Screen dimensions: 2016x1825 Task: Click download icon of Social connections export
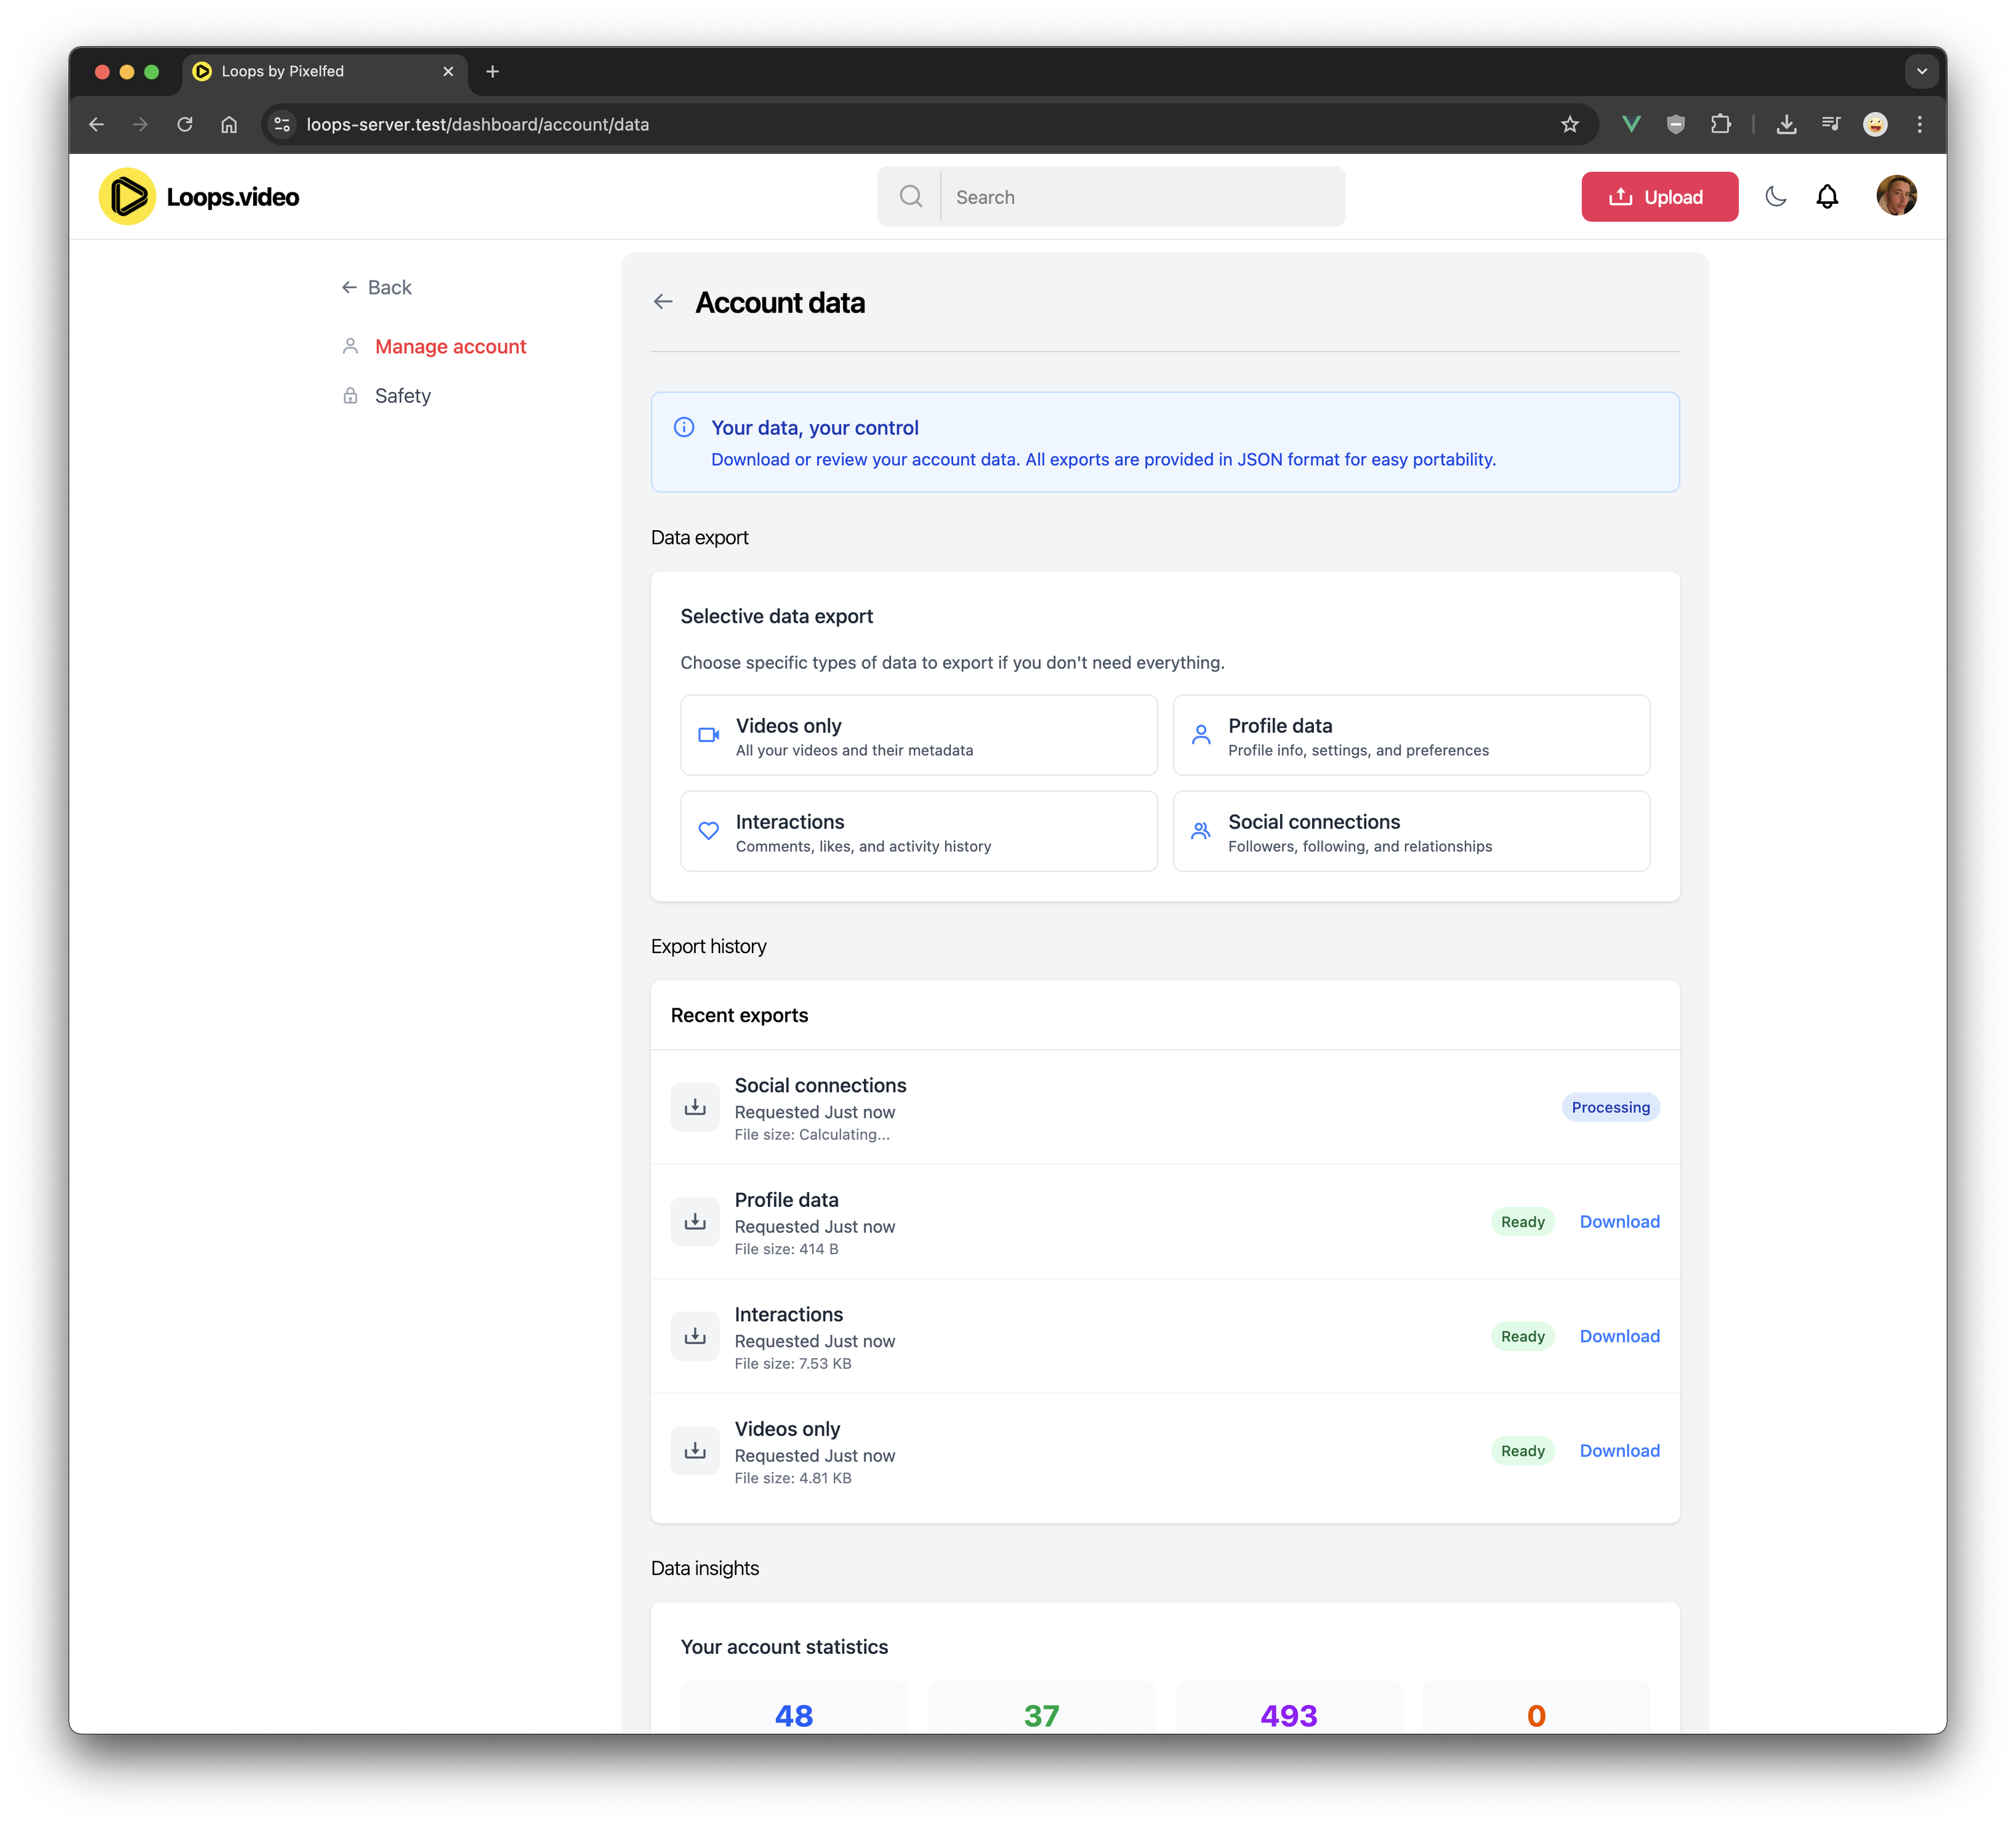point(695,1108)
